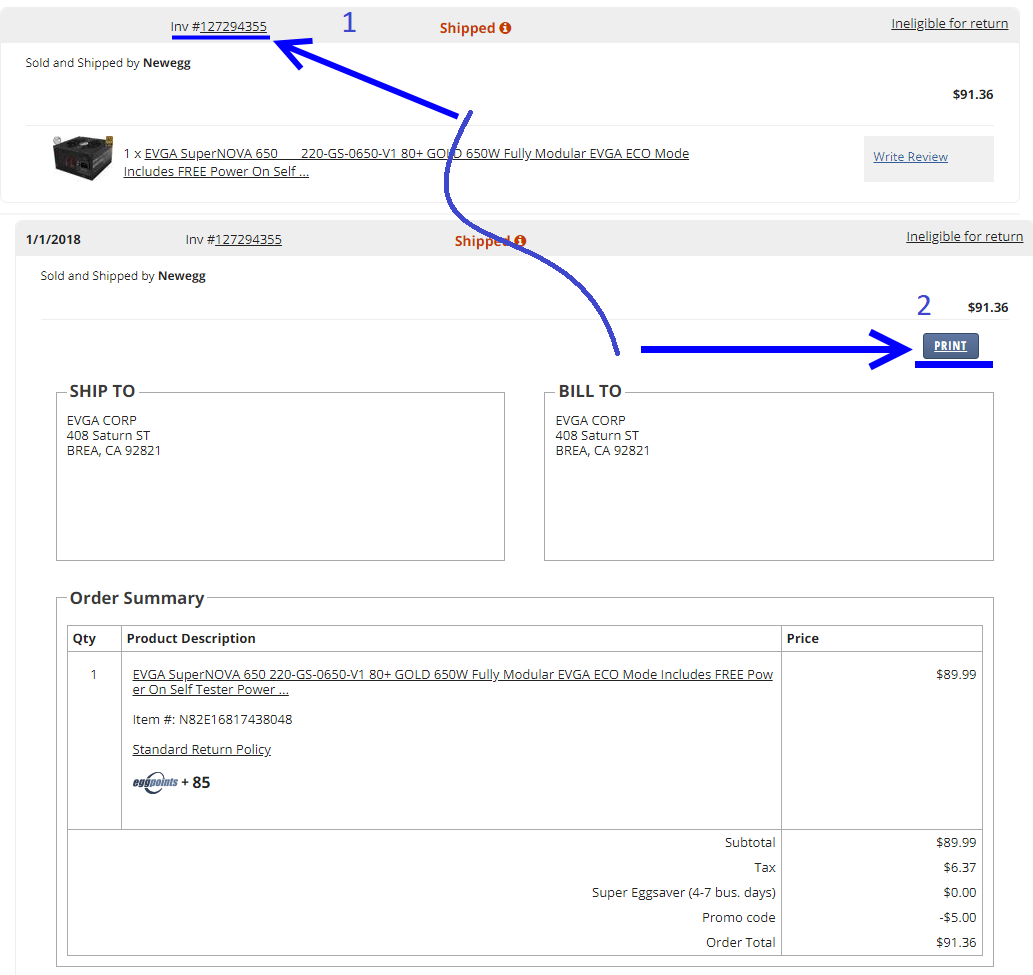Open the Standard Return Policy link
The image size is (1033, 975).
pos(202,749)
